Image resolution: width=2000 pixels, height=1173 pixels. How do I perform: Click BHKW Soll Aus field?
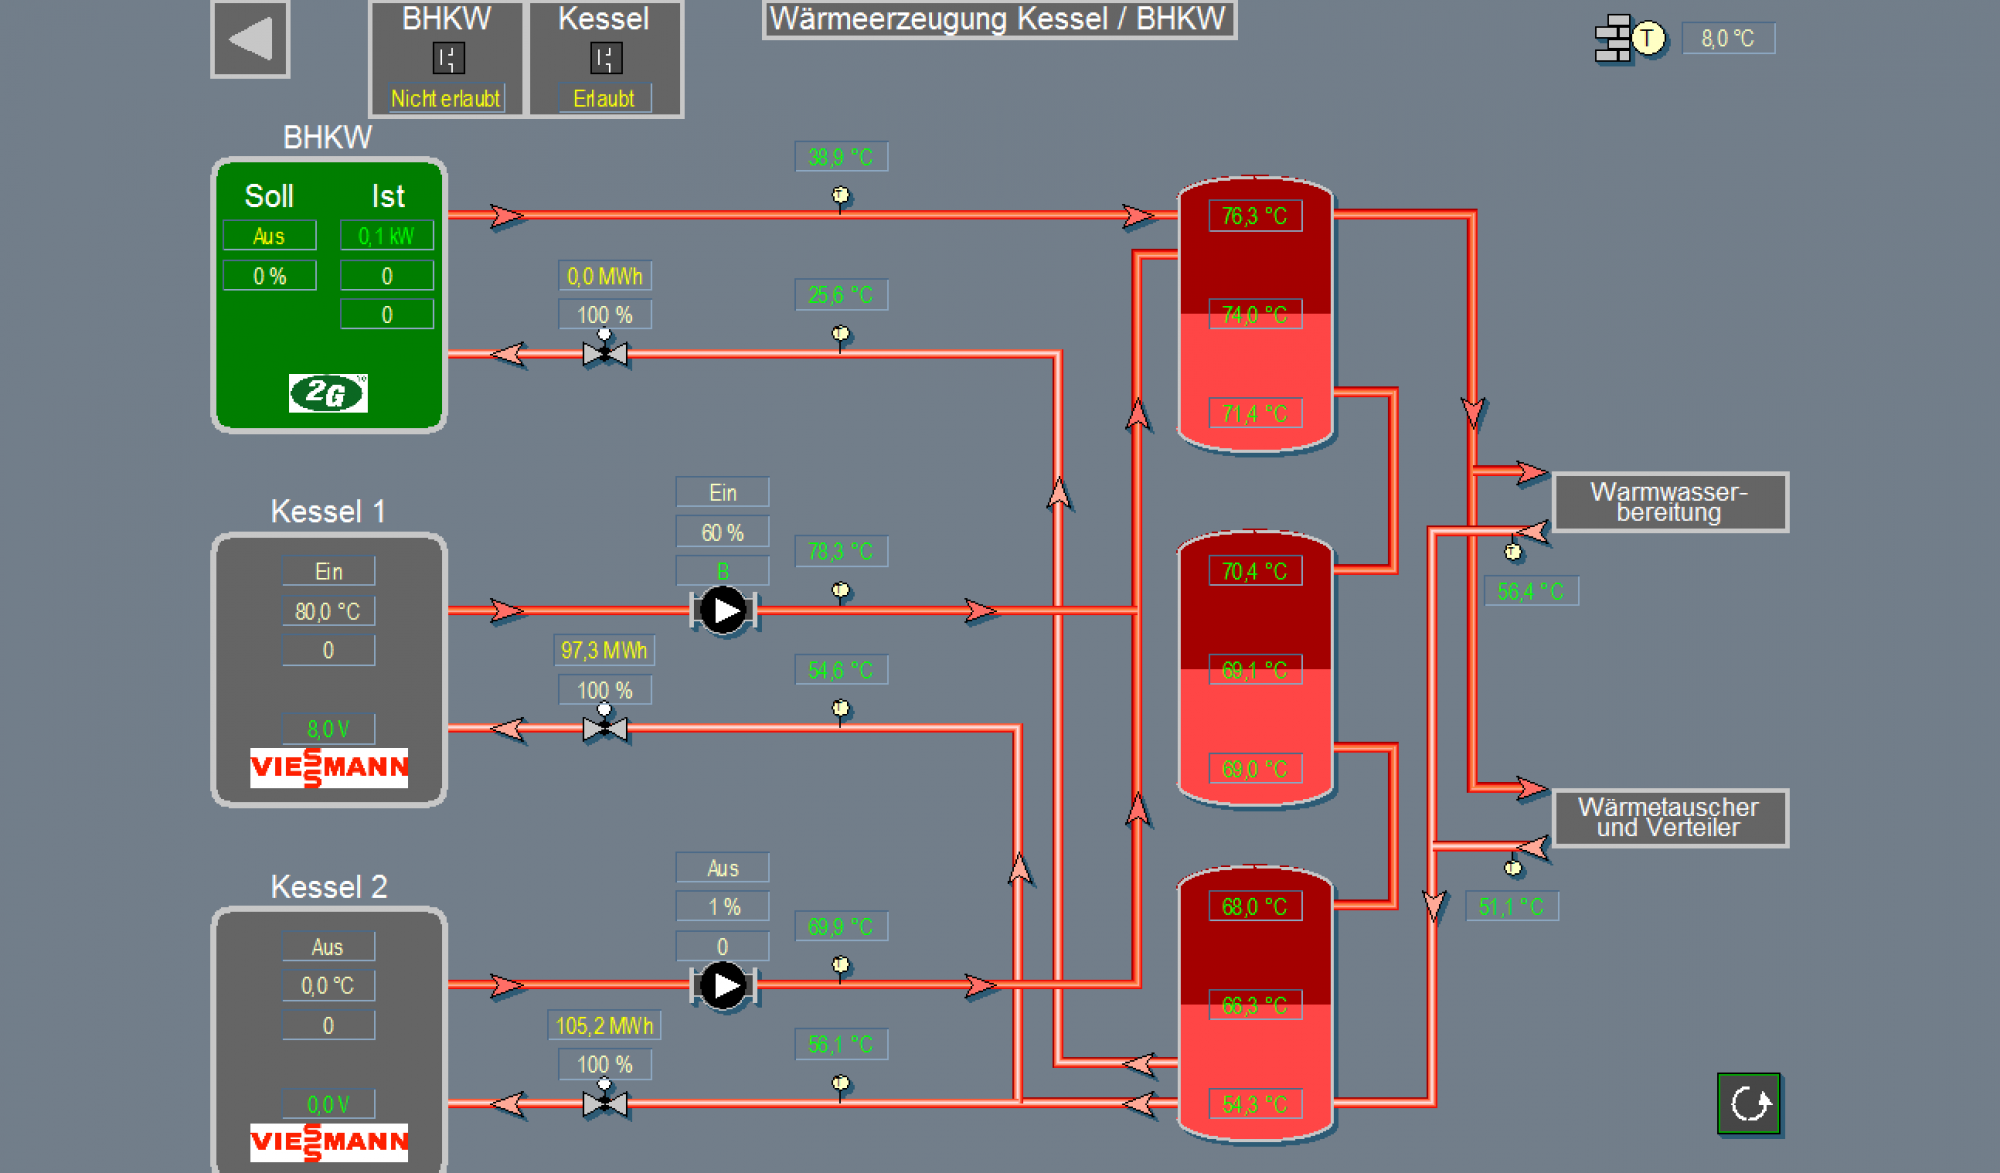[269, 236]
